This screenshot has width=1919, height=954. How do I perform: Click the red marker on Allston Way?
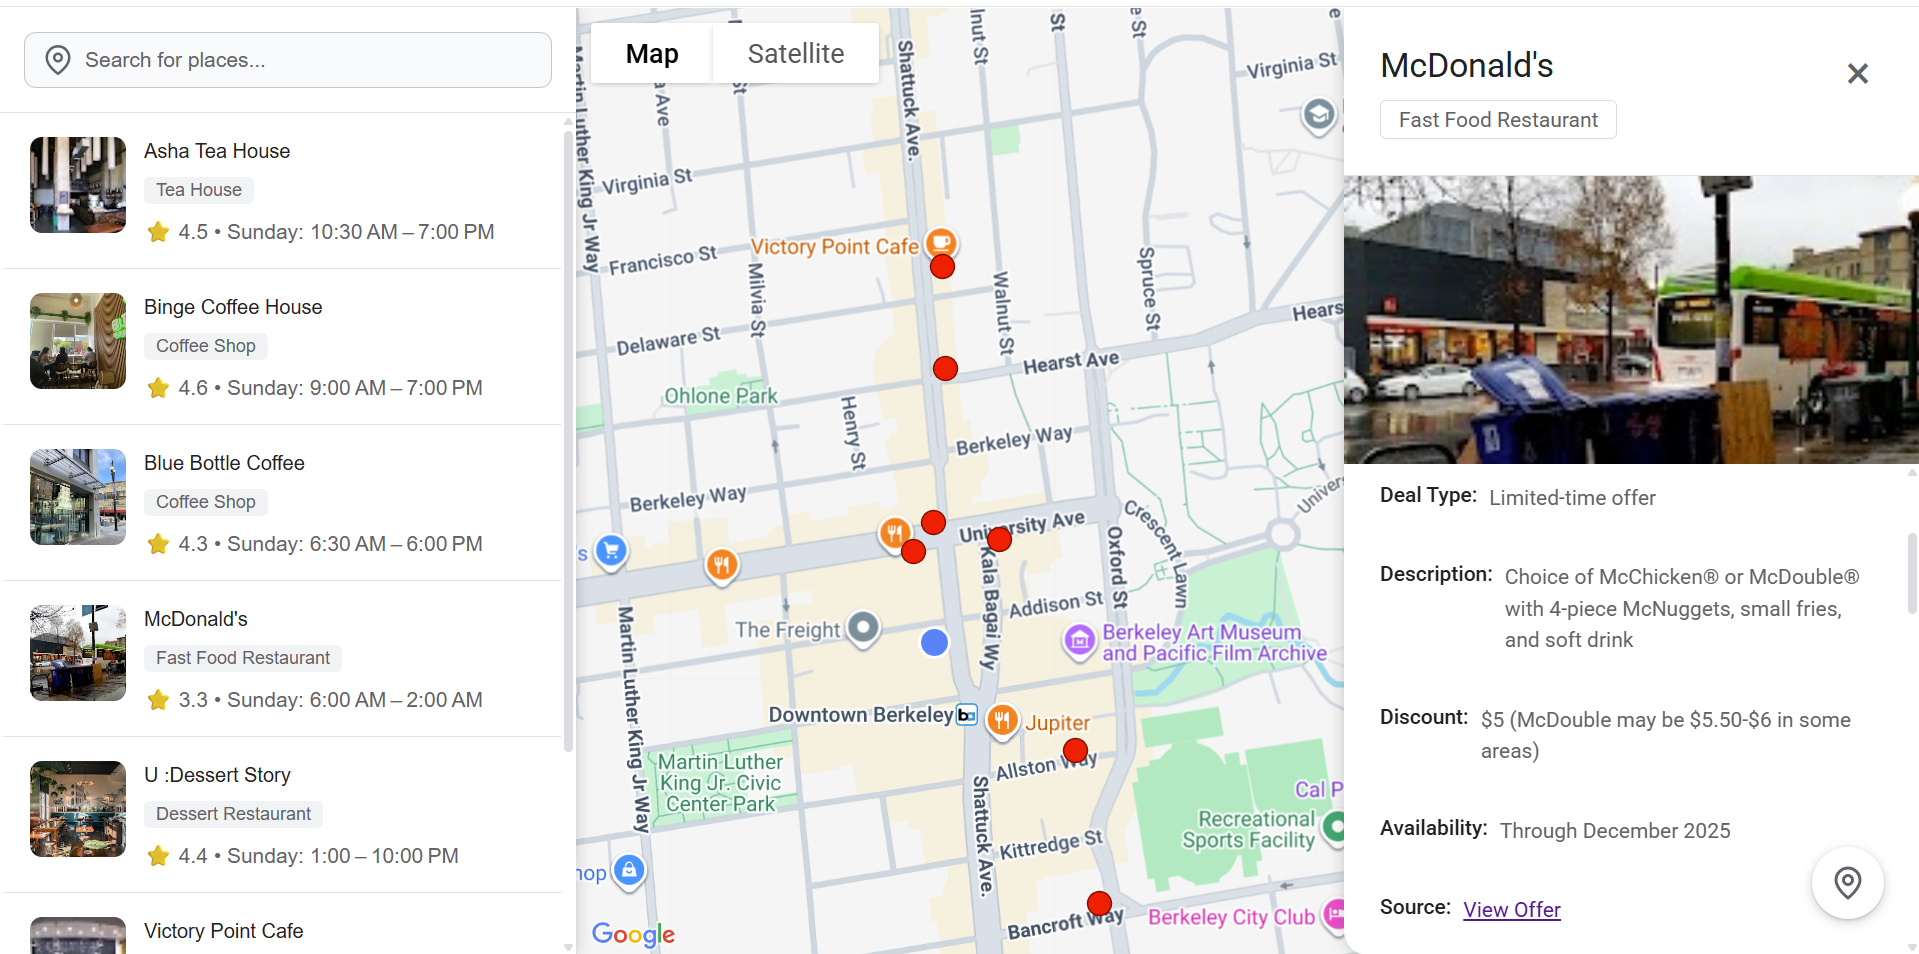1075,750
